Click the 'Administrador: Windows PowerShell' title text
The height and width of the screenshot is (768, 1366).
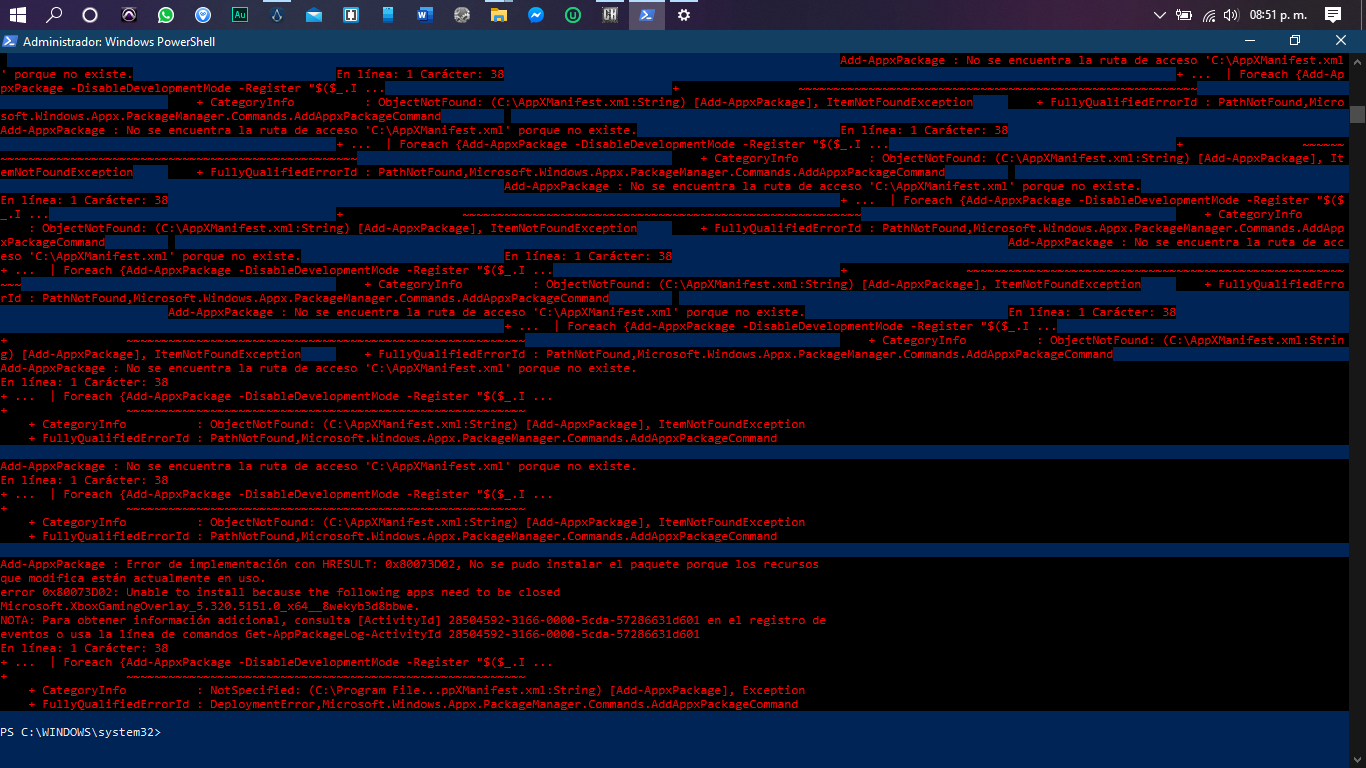point(119,42)
